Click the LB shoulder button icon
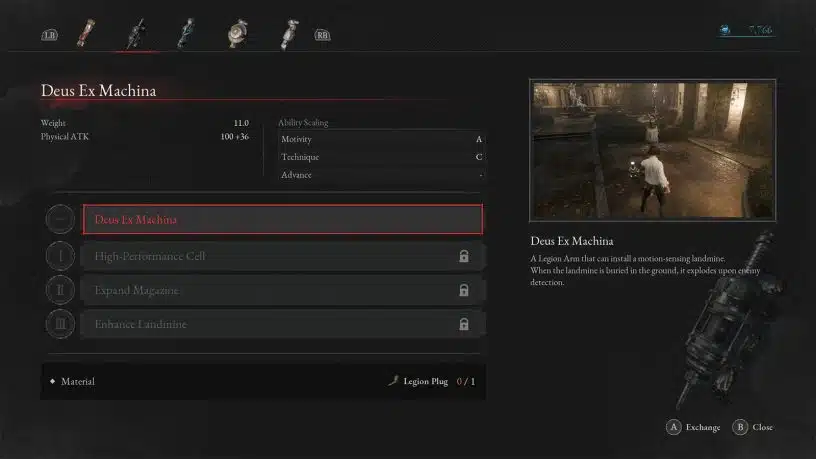 [49, 35]
